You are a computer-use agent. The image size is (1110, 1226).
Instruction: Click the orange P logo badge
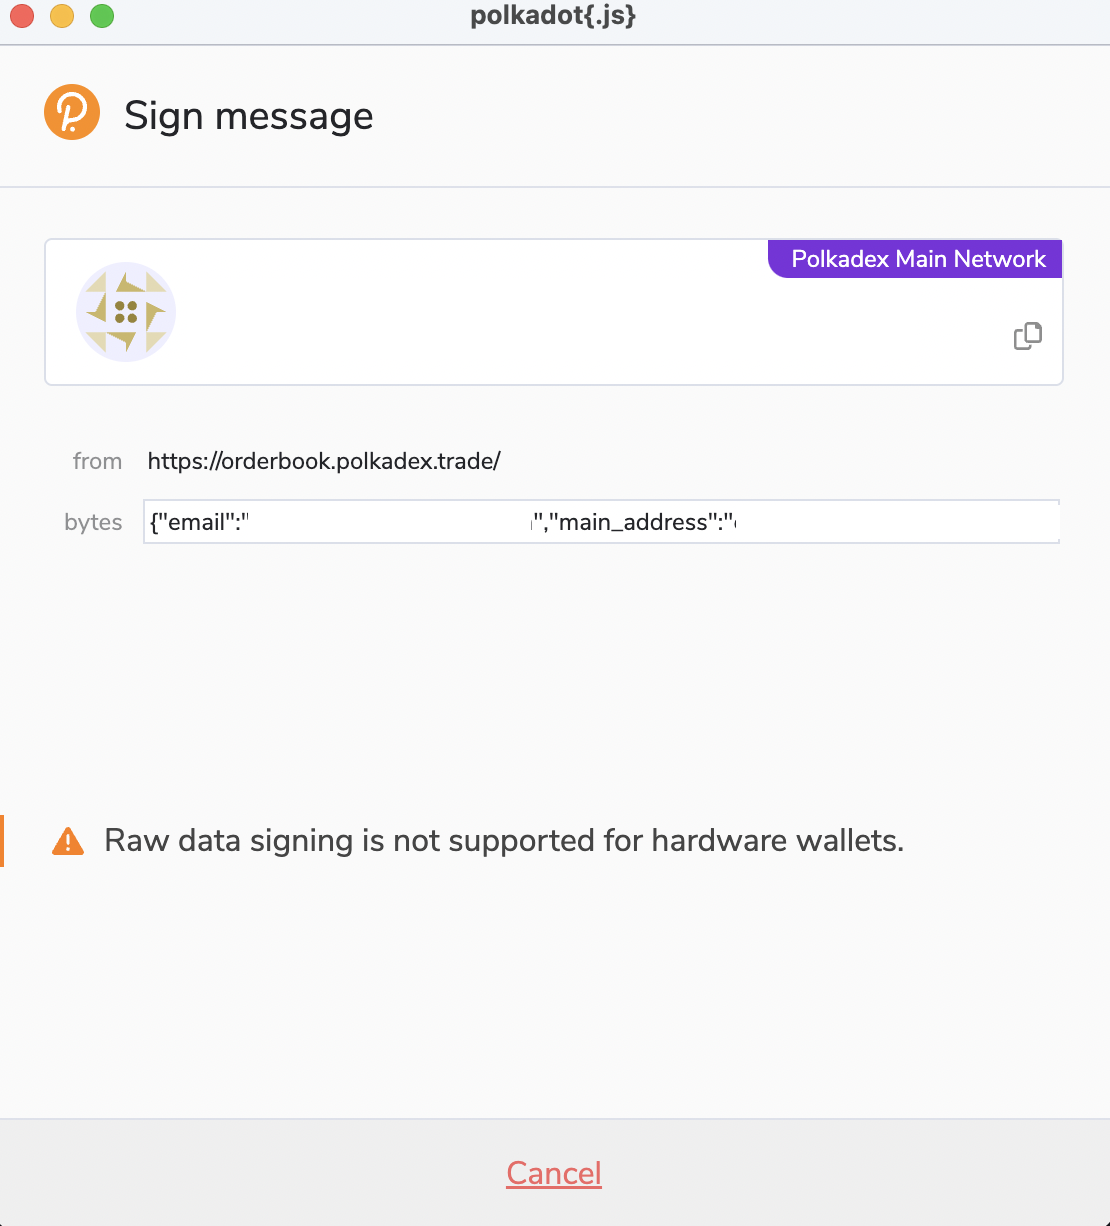71,112
